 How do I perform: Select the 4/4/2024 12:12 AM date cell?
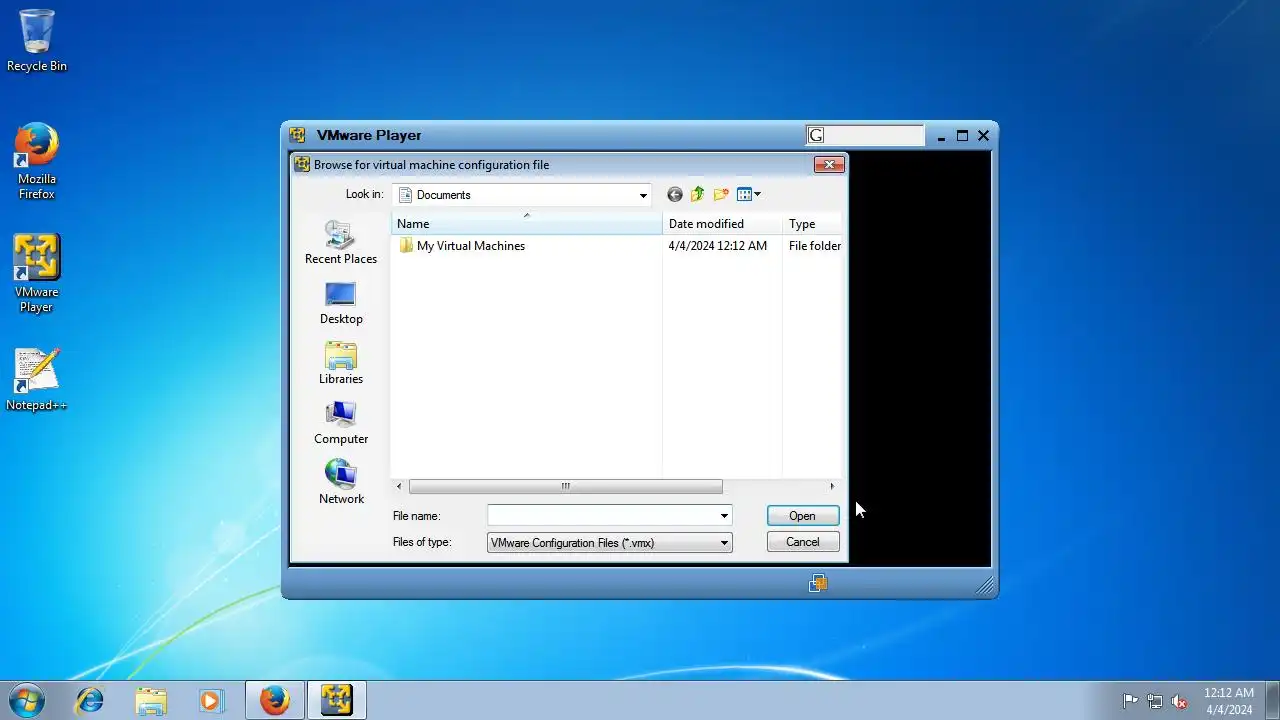coord(718,246)
